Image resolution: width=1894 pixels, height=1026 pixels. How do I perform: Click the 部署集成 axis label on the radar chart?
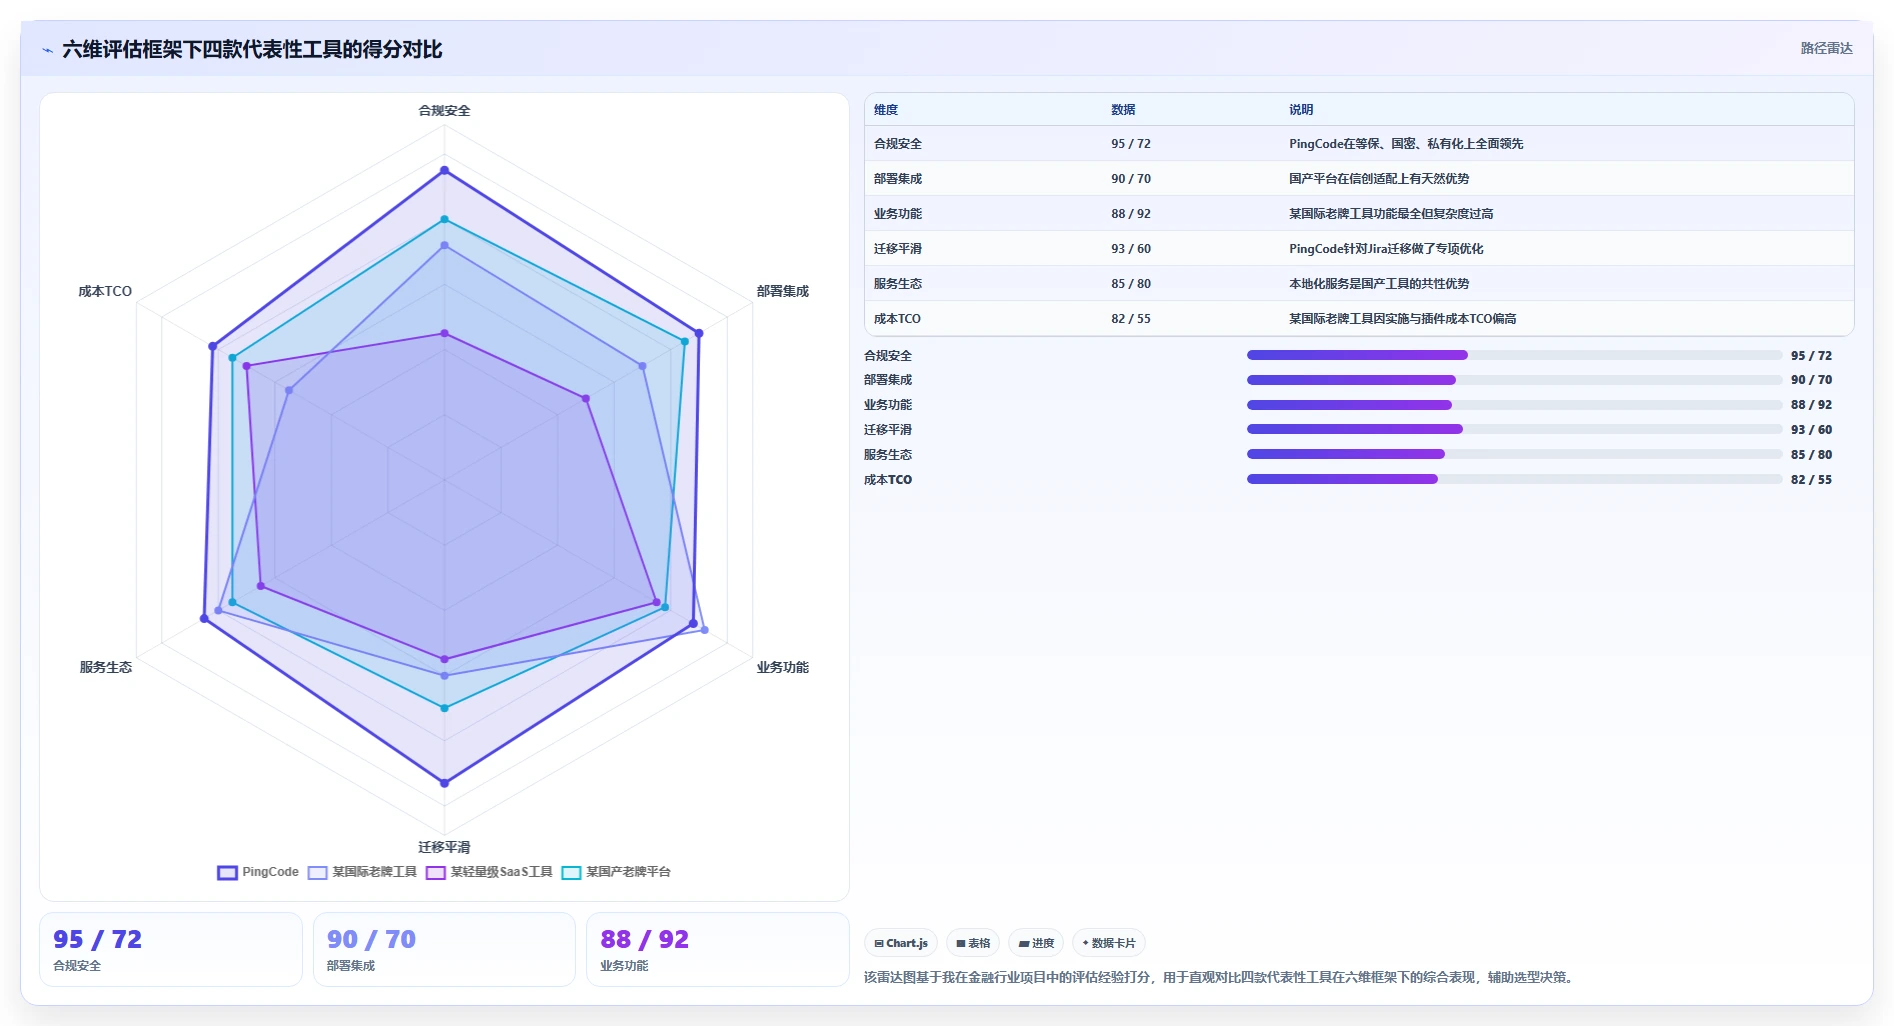click(x=783, y=291)
